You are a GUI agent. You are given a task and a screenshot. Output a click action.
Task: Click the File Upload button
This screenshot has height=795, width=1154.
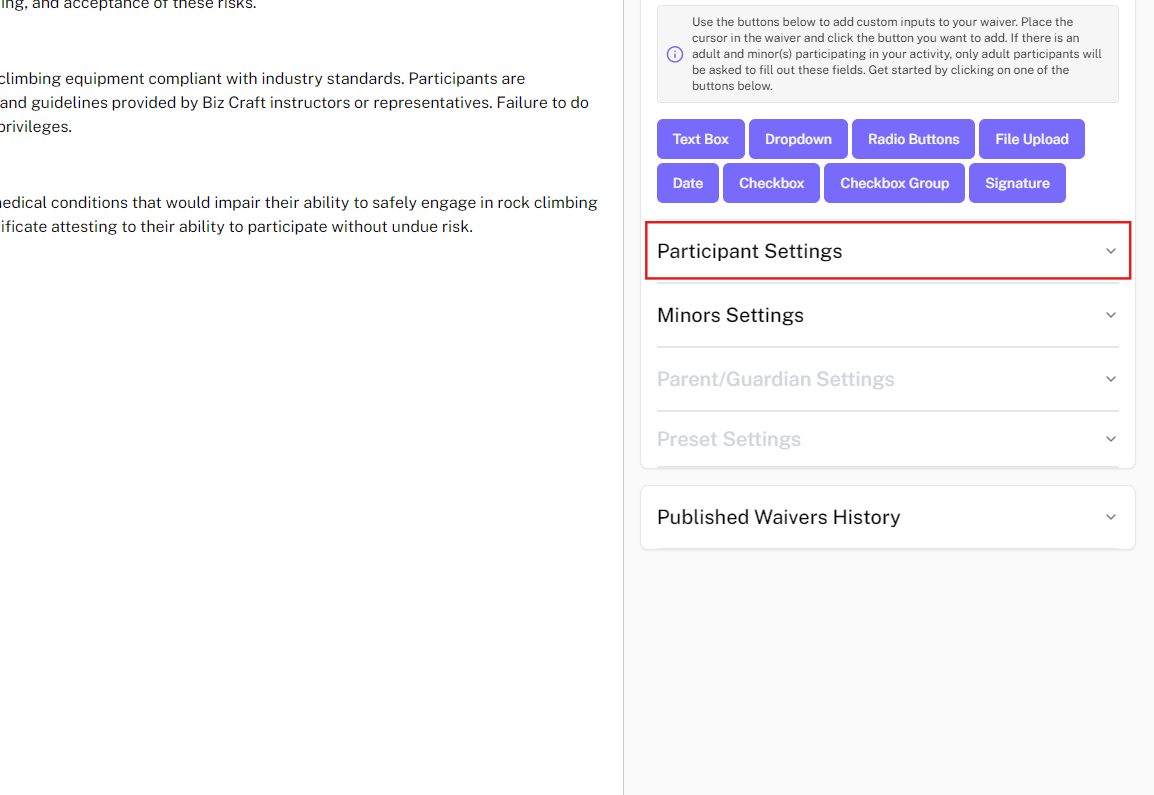(x=1031, y=139)
